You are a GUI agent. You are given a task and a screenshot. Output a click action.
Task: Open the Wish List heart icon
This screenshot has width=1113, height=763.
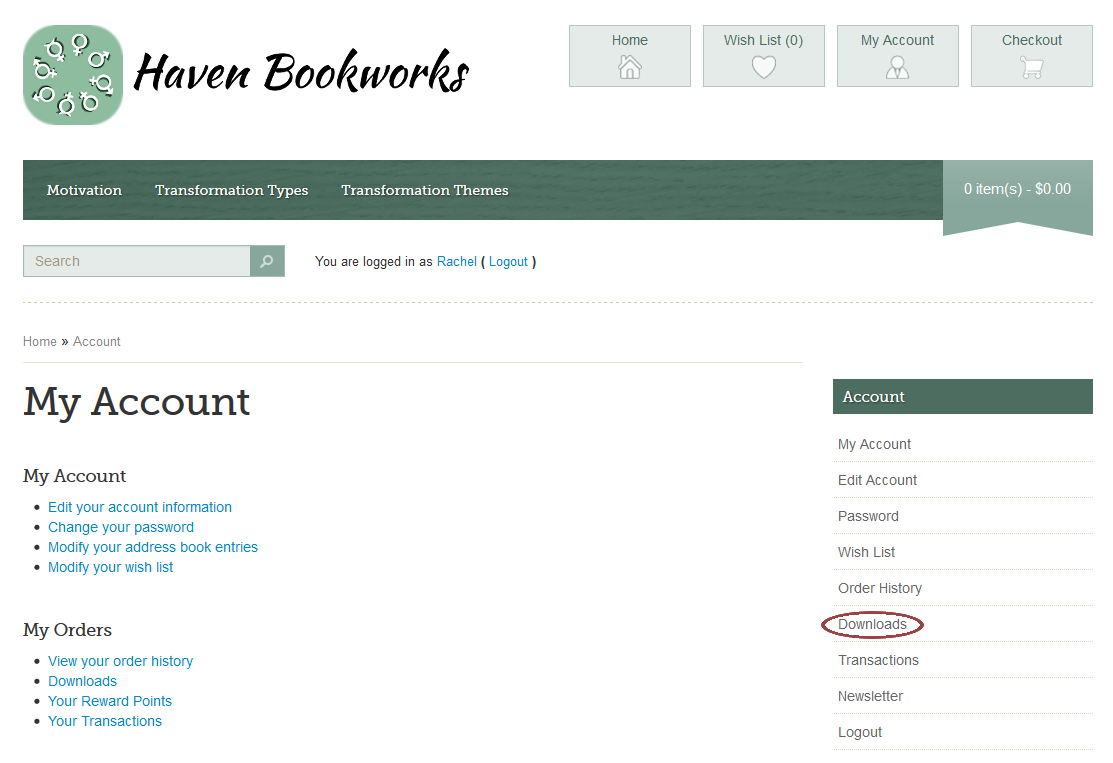tap(763, 67)
